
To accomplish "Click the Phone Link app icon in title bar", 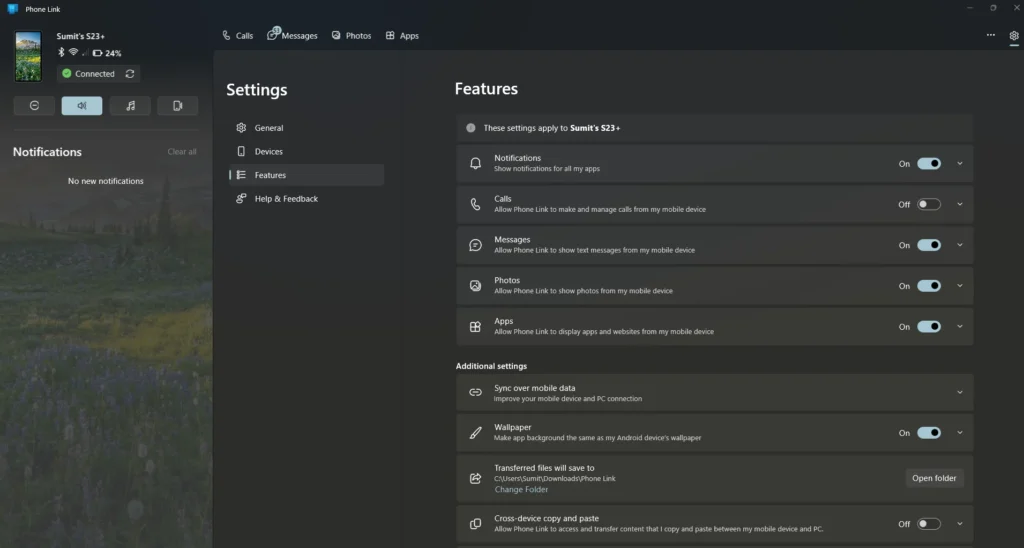I will pos(12,9).
